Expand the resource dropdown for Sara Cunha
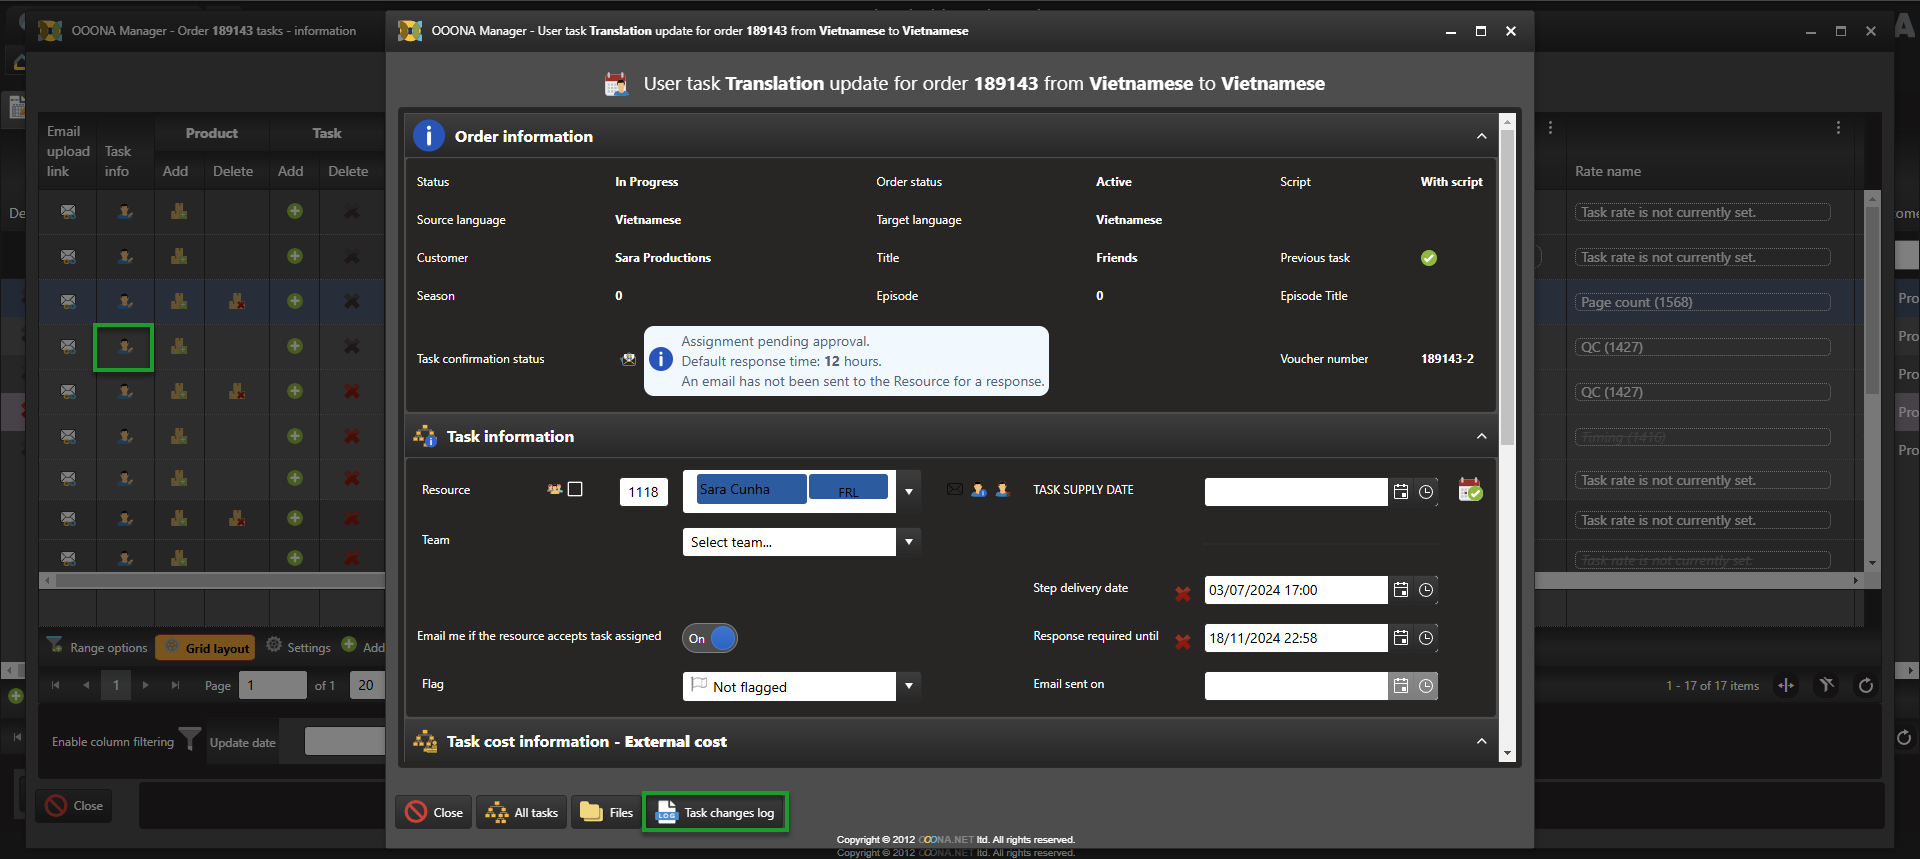The image size is (1920, 859). [x=908, y=491]
